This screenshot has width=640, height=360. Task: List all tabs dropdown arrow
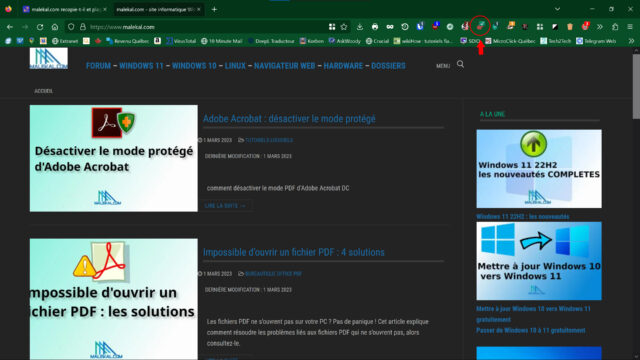click(x=557, y=9)
